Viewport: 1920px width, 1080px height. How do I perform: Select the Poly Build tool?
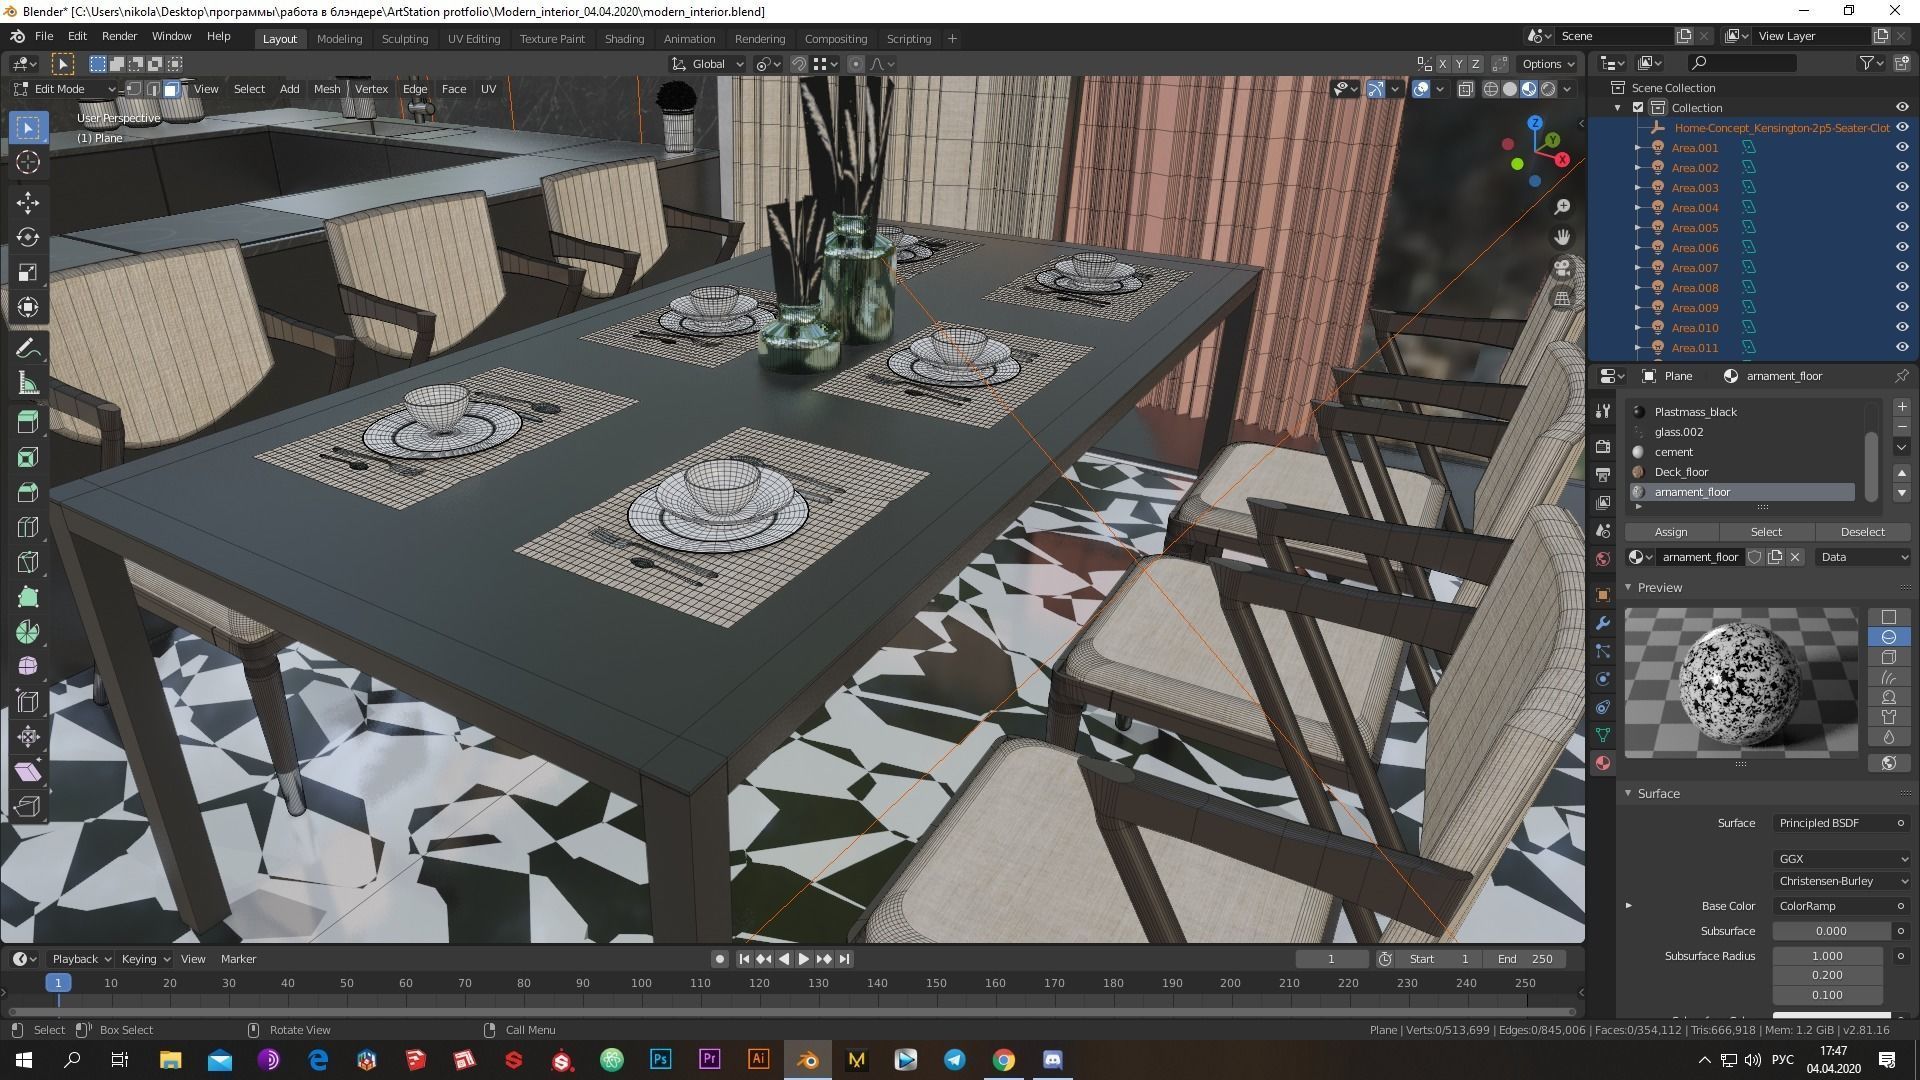(x=28, y=597)
